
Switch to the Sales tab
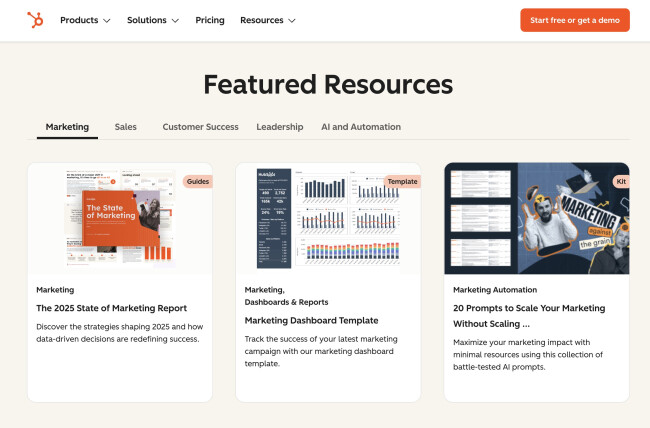coord(125,127)
